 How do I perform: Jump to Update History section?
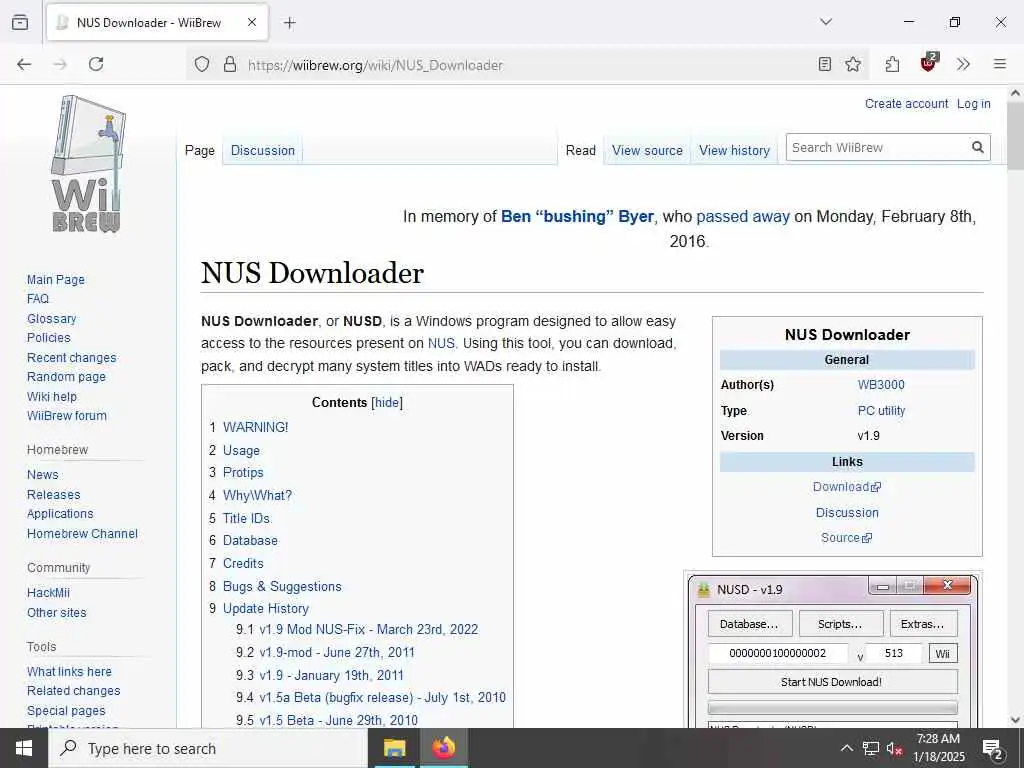click(266, 608)
